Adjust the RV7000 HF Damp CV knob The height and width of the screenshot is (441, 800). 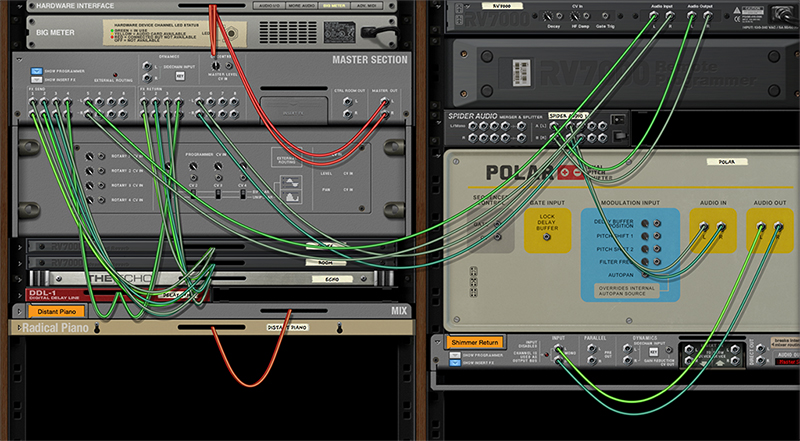(576, 16)
